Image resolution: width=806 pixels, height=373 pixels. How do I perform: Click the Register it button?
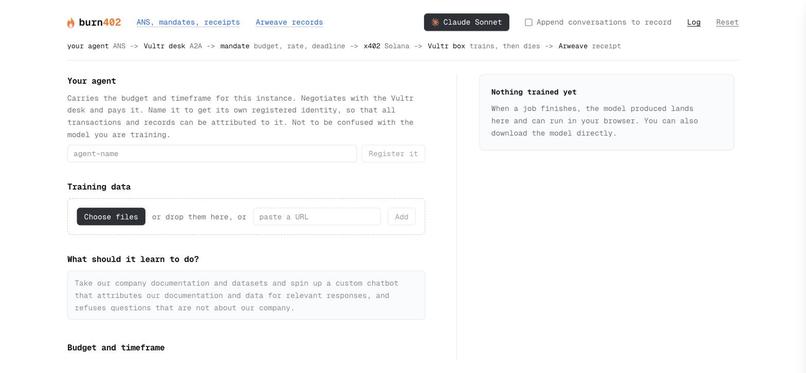tap(393, 154)
